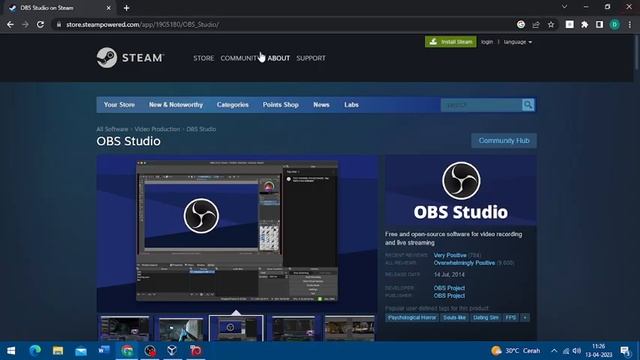Open the Chrome profile avatar
Screen dimensions: 640x360
click(x=615, y=24)
